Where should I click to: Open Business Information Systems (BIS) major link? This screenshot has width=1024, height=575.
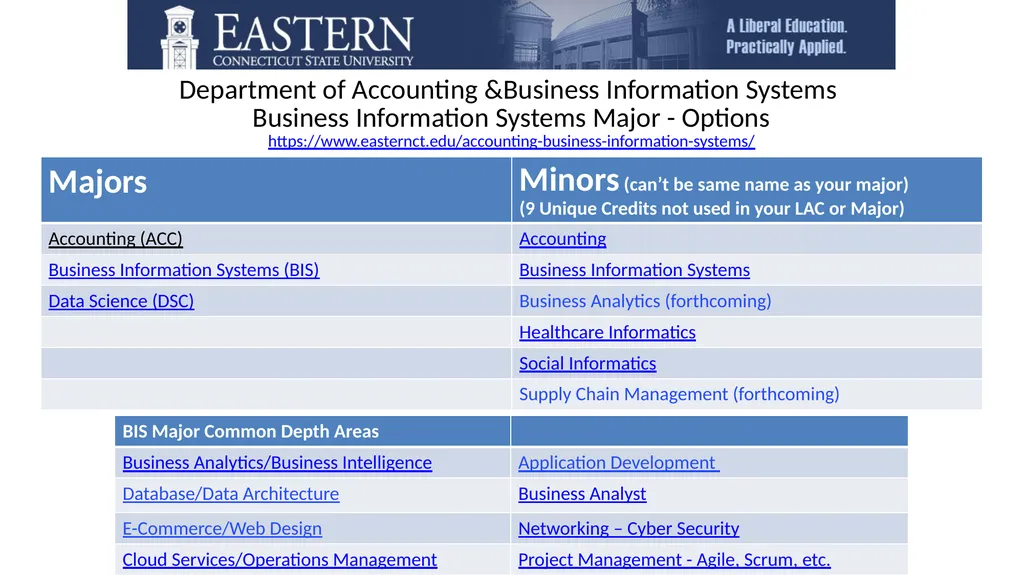pos(184,270)
